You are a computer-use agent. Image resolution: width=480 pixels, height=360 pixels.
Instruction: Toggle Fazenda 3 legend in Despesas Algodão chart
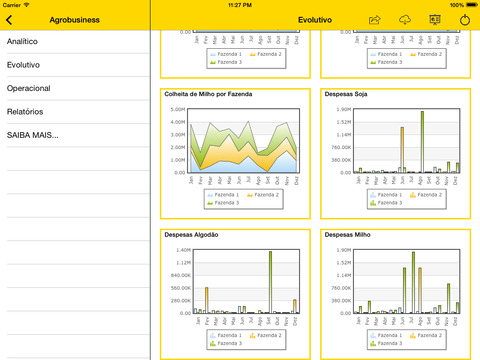click(x=226, y=343)
